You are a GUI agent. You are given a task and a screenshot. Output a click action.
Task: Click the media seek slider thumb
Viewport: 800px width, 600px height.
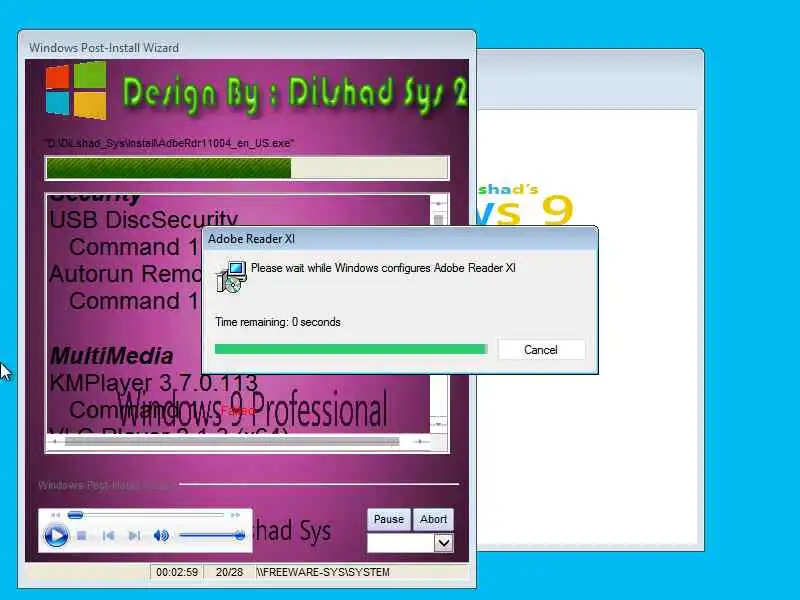(x=75, y=515)
